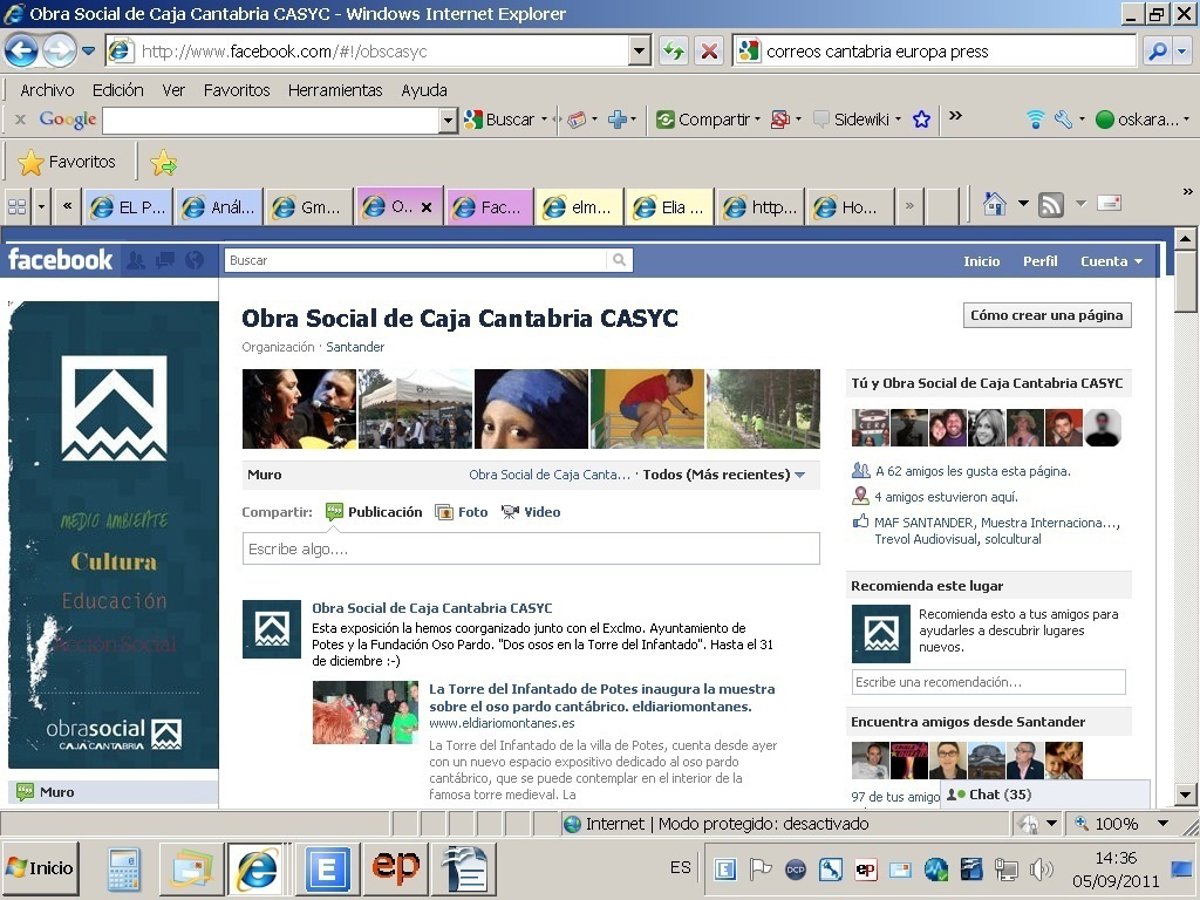Click the browser back arrow button
The height and width of the screenshot is (900, 1200).
[x=22, y=50]
